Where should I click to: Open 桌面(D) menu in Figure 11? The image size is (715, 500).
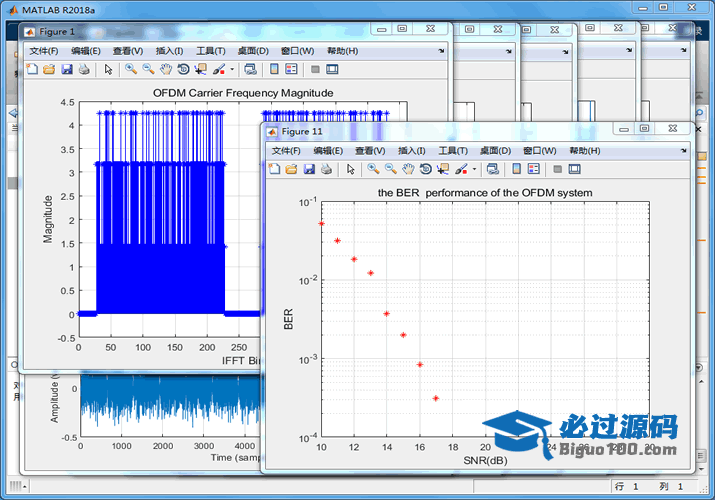pos(495,151)
